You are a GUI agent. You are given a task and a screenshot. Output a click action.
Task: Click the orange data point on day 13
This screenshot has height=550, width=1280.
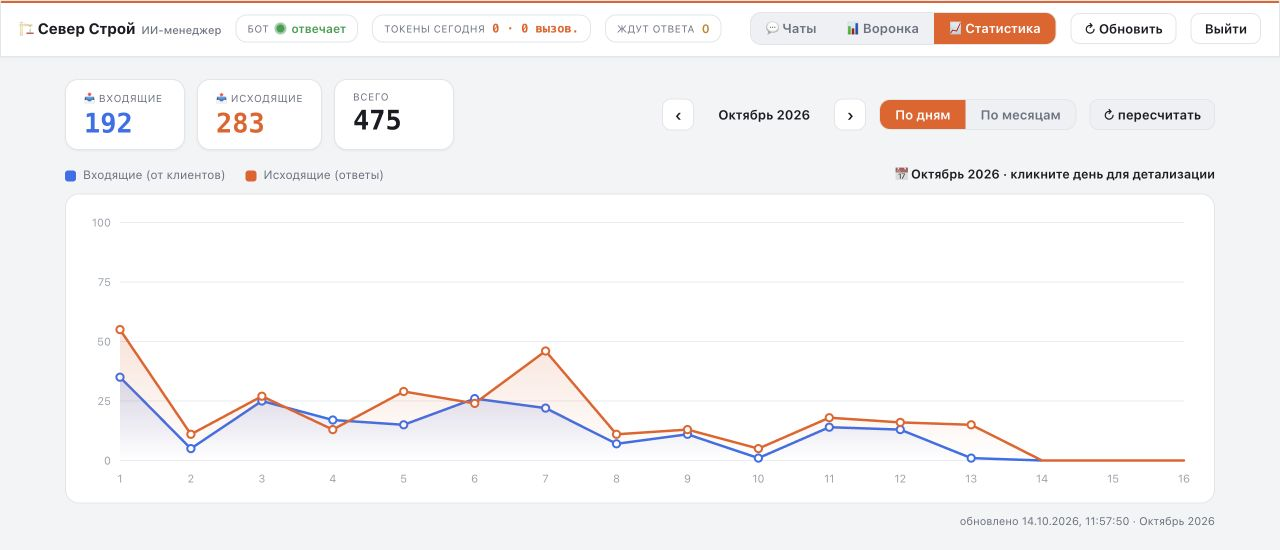[x=971, y=425]
